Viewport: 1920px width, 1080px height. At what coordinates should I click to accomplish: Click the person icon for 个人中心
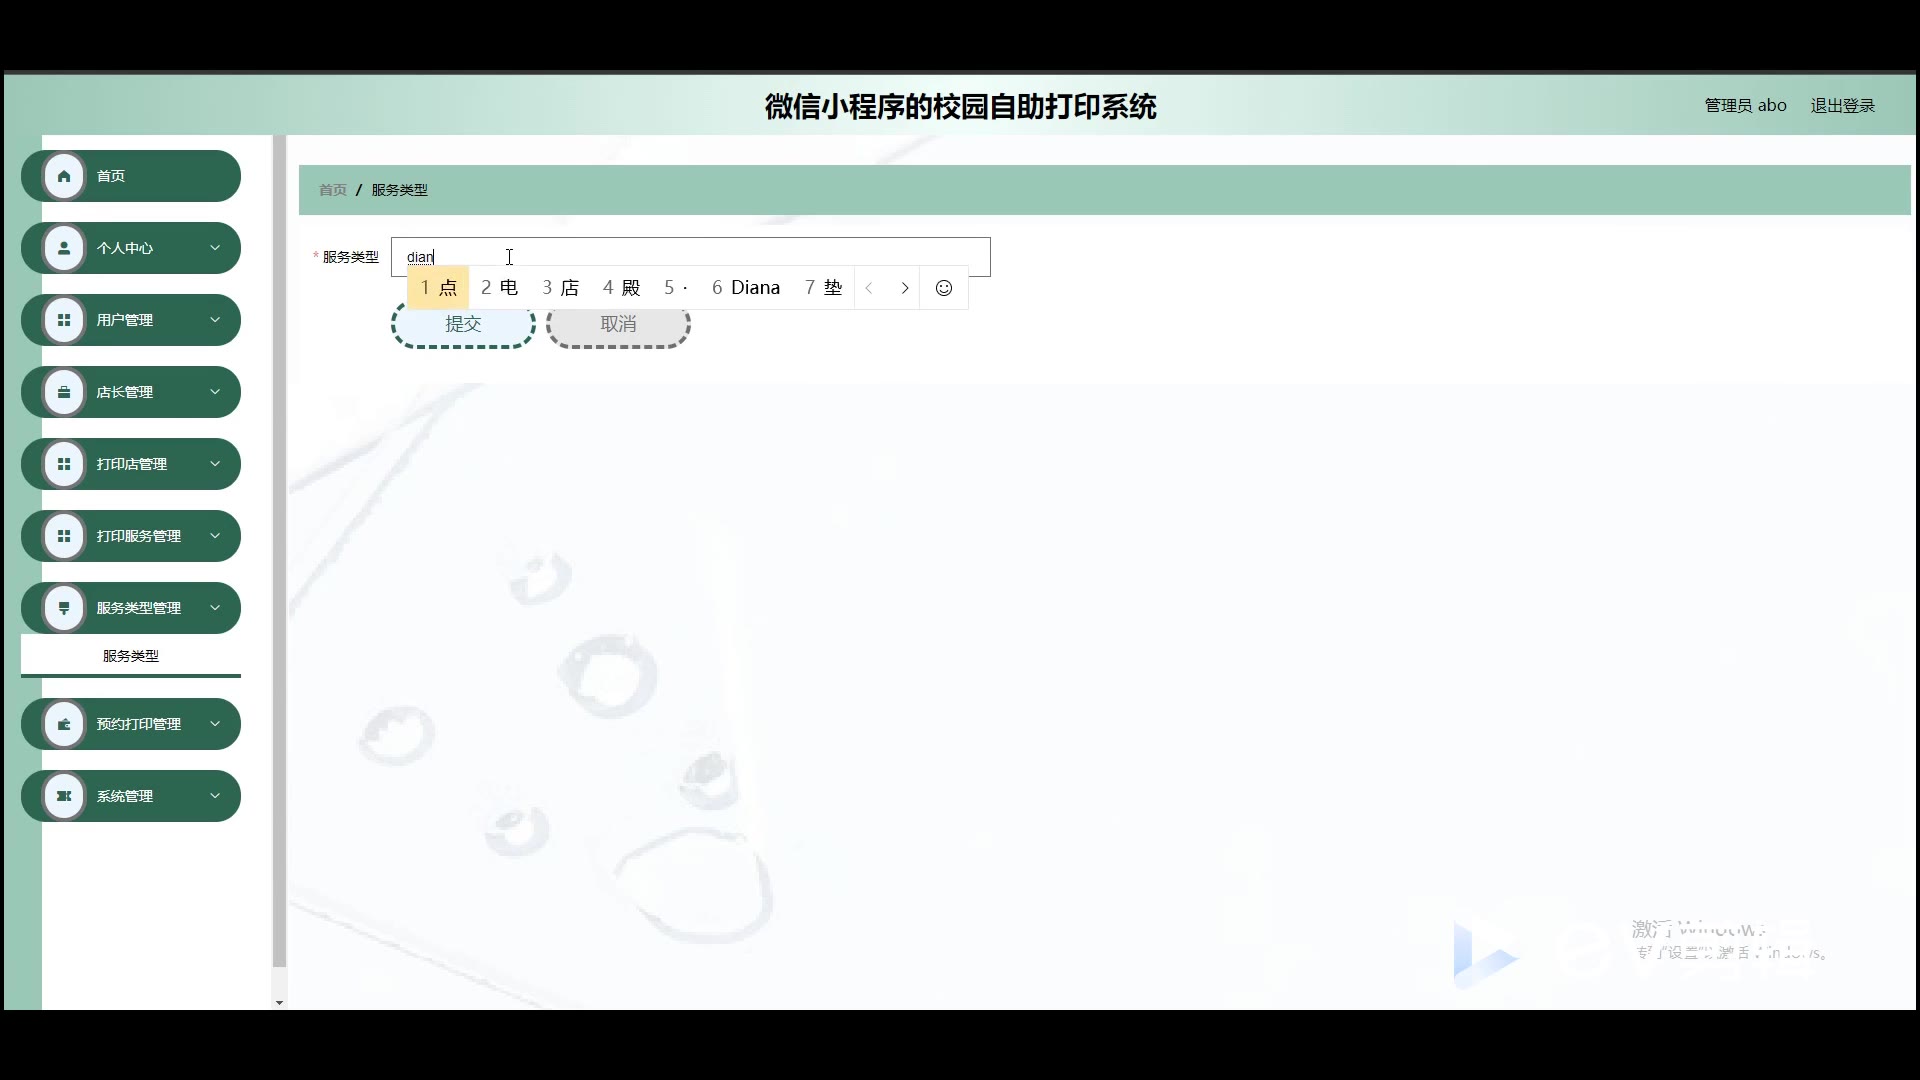64,248
